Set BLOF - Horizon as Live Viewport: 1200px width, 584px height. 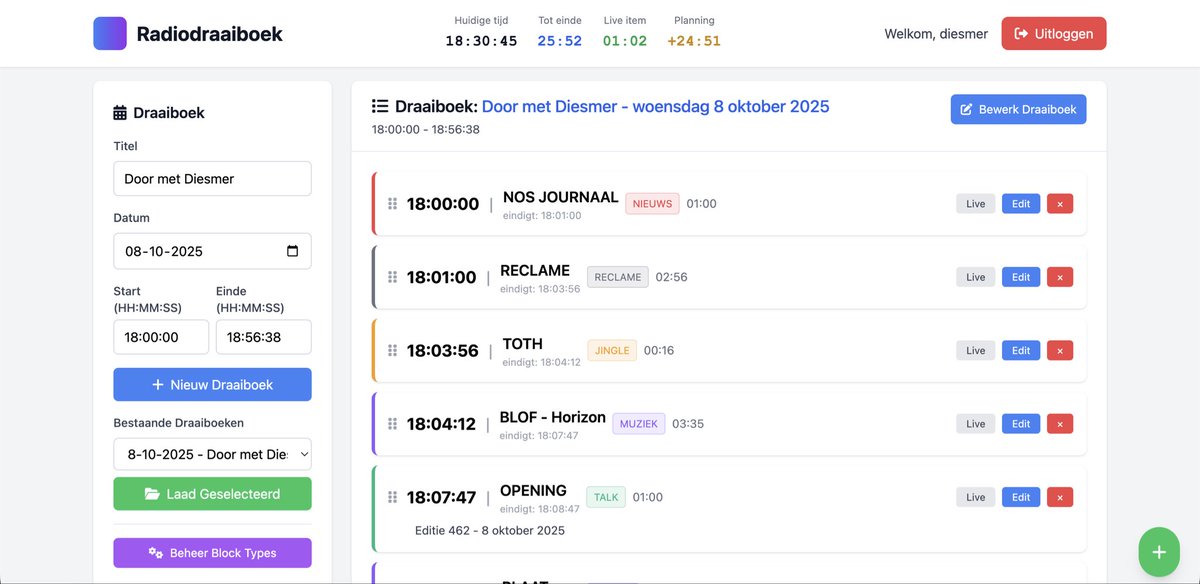click(975, 424)
